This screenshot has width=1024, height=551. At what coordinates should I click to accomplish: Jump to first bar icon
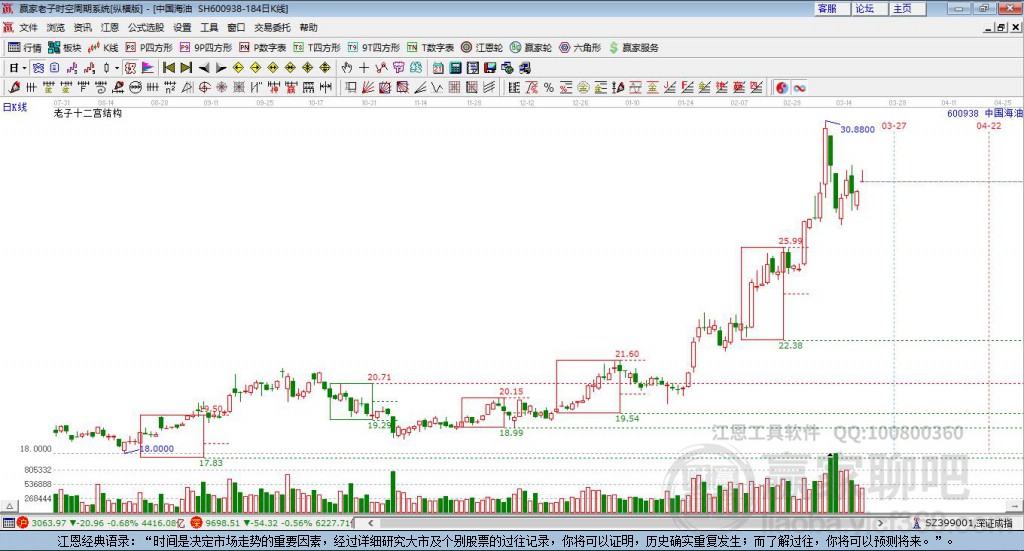pyautogui.click(x=168, y=68)
